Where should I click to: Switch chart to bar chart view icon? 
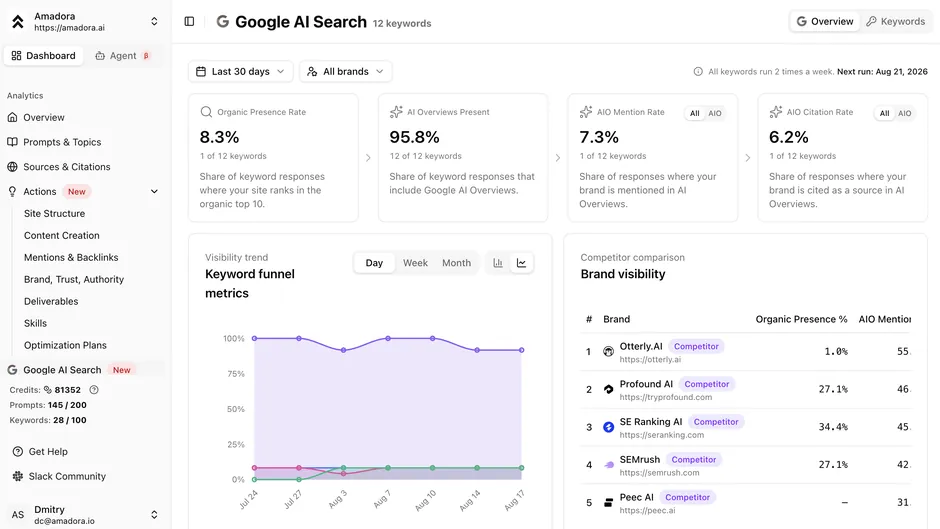pyautogui.click(x=498, y=263)
